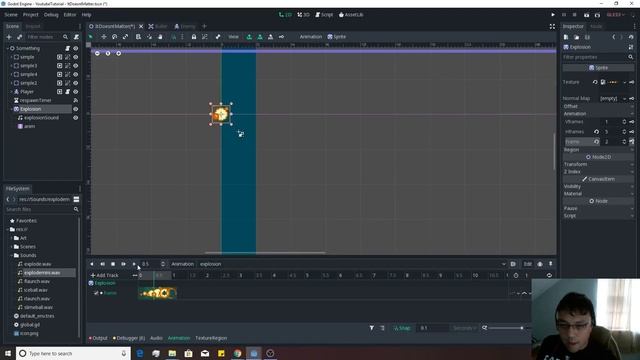640x360 pixels.
Task: Lock the selected object with the lock icon
Action: tap(194, 37)
